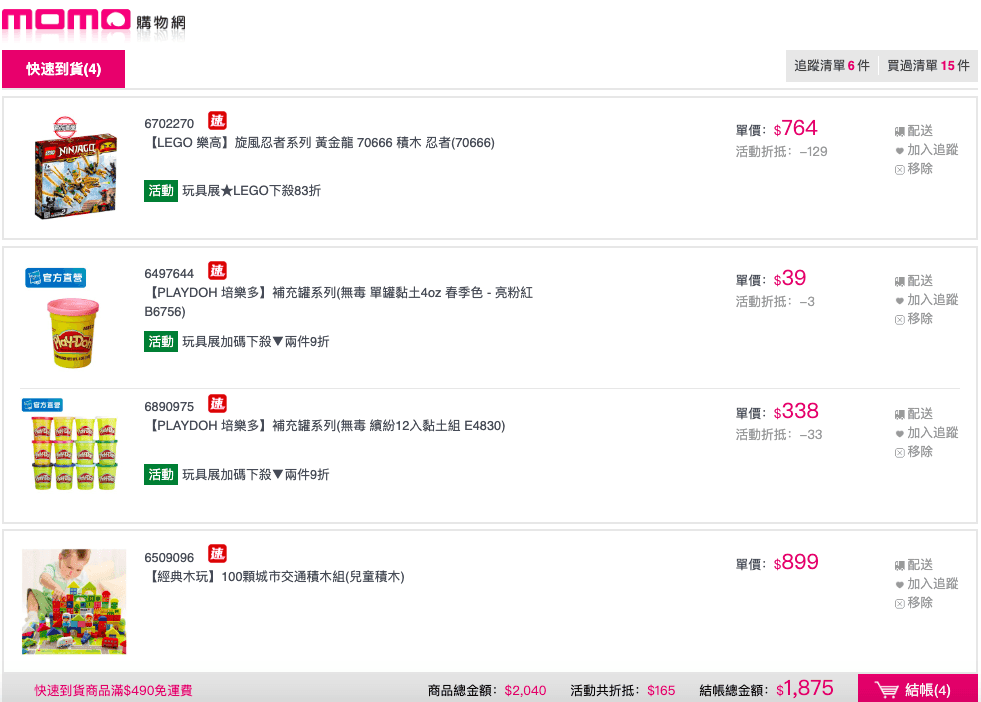
Task: Click remove icon for PLAYDOH single can
Action: tap(899, 319)
